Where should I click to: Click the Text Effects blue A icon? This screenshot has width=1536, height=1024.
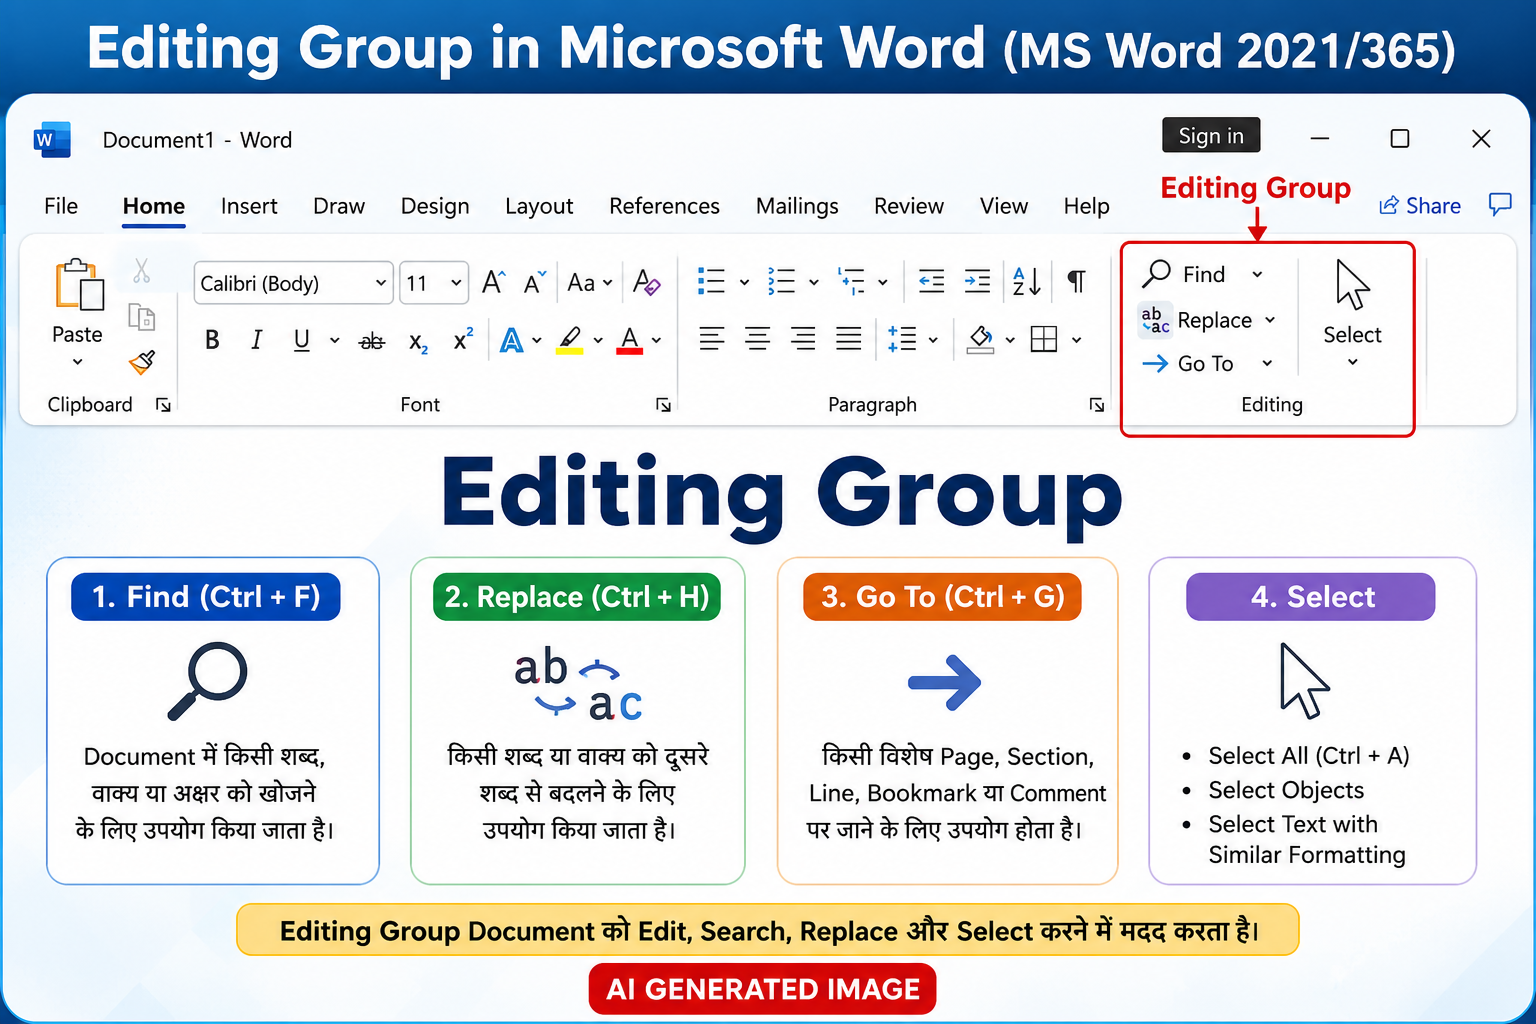[x=511, y=341]
